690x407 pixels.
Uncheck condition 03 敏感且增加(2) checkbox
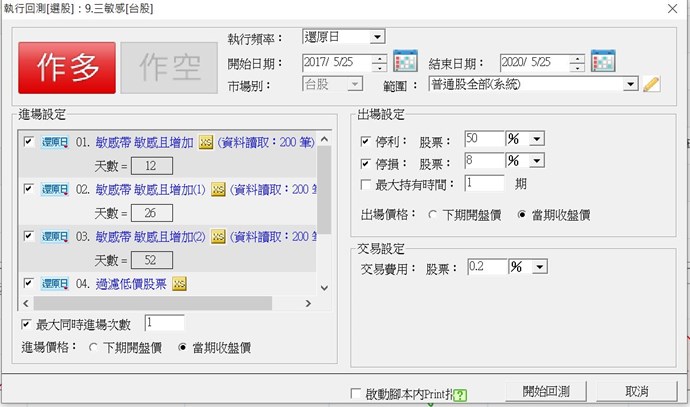pyautogui.click(x=29, y=236)
